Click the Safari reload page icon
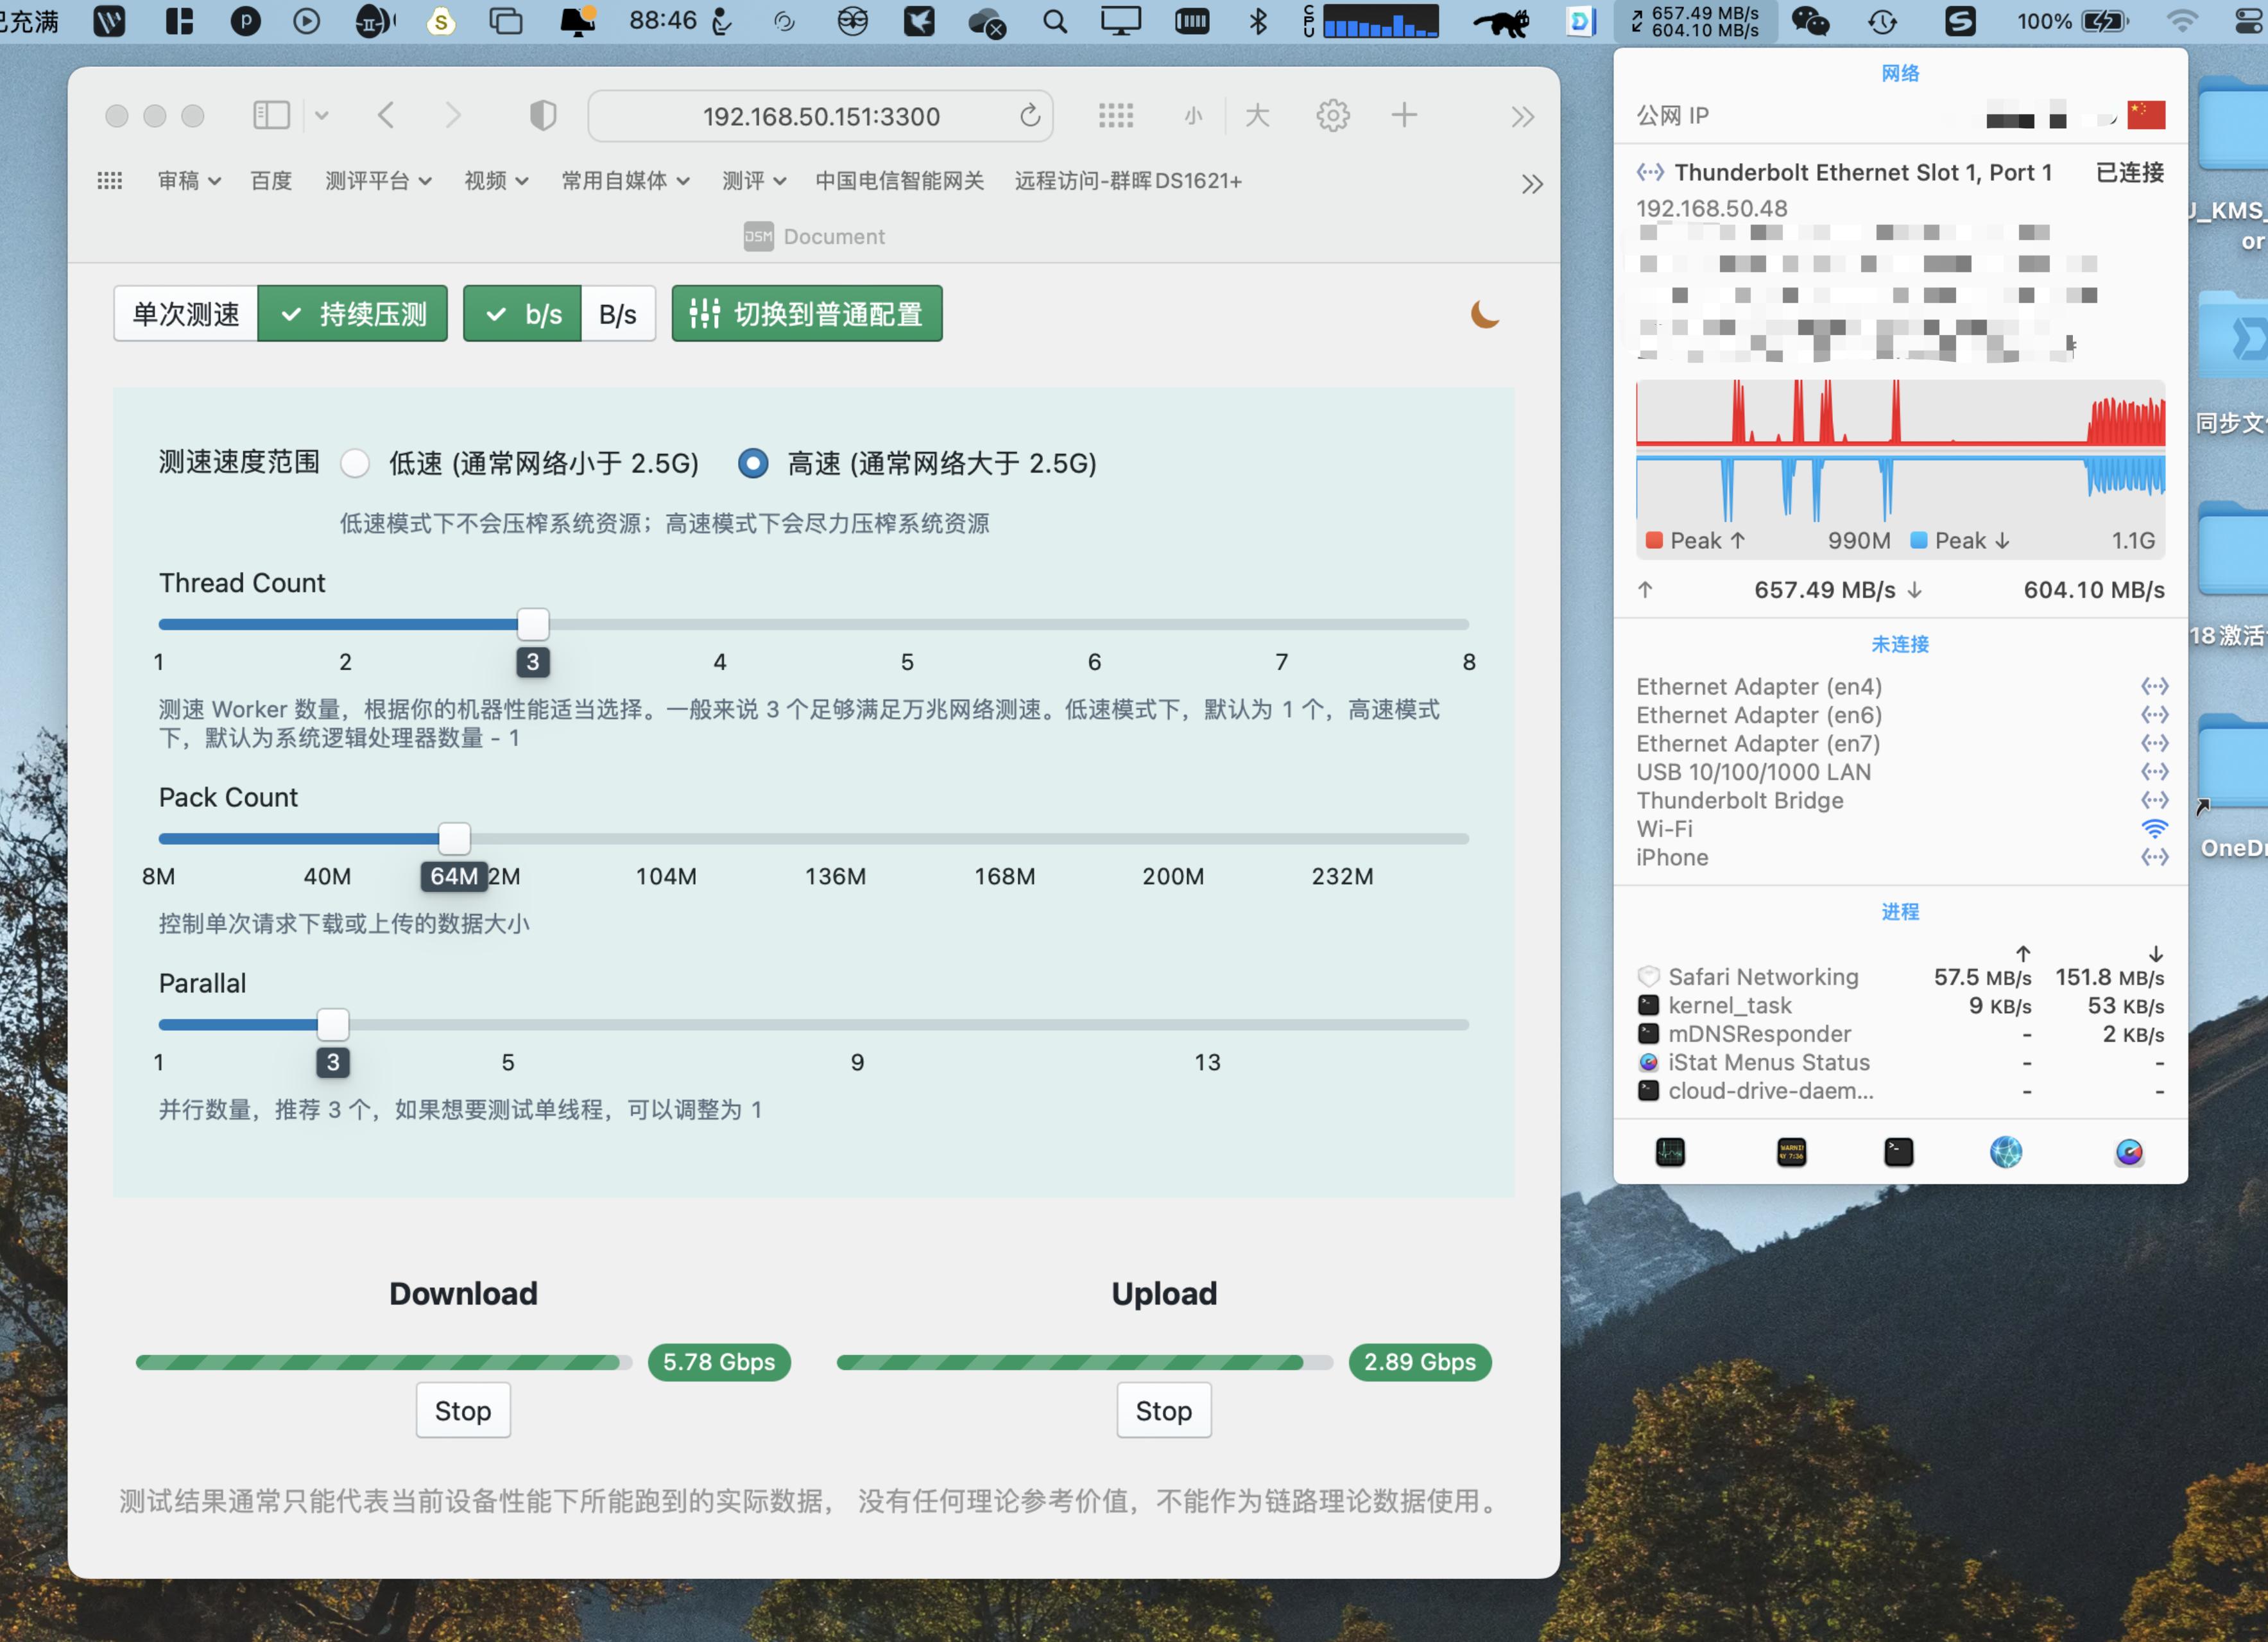 tap(1029, 116)
